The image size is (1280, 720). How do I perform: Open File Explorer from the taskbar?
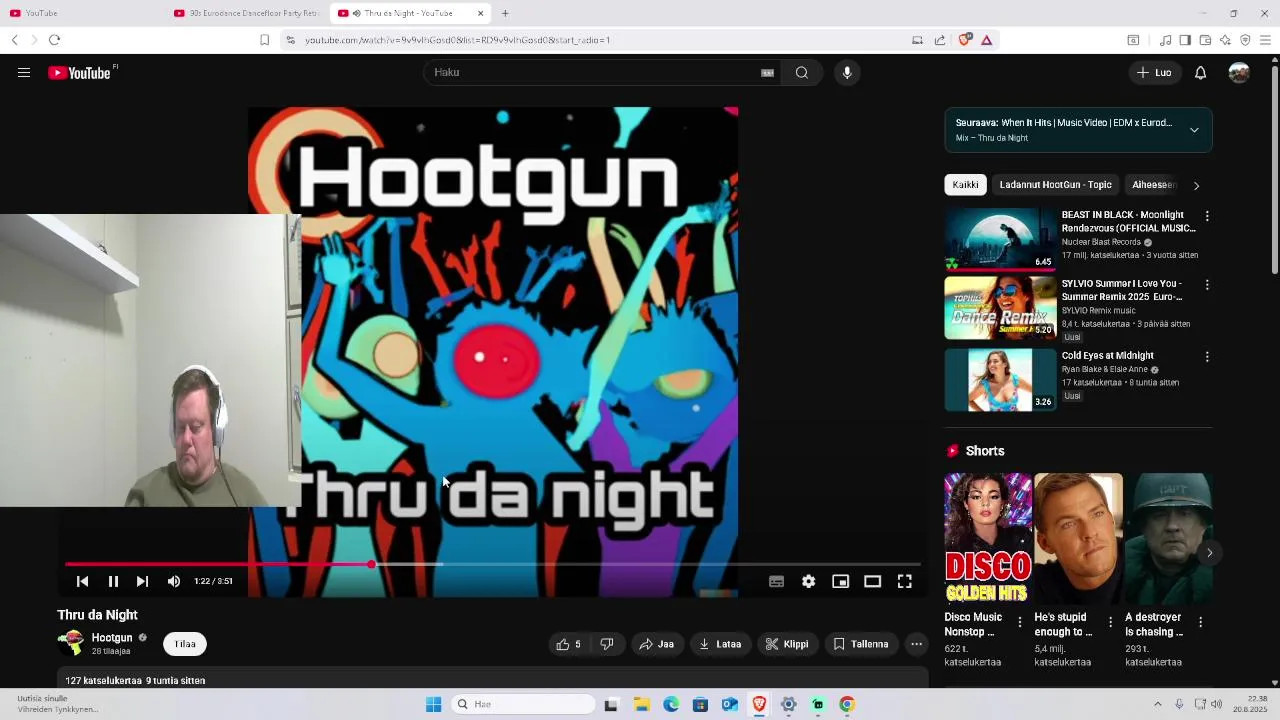click(641, 704)
